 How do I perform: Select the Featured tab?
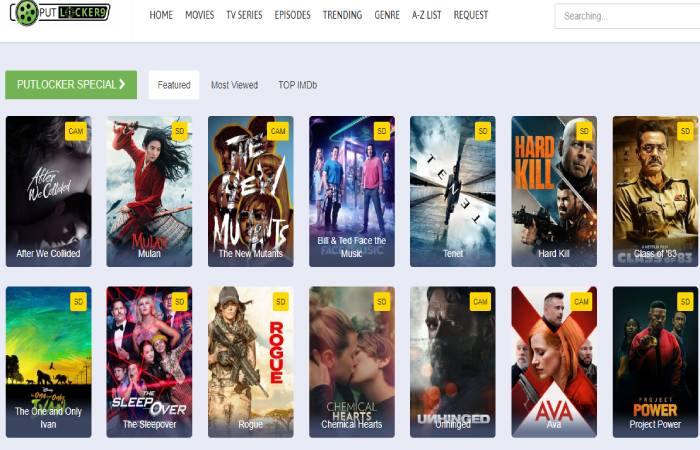(x=174, y=85)
